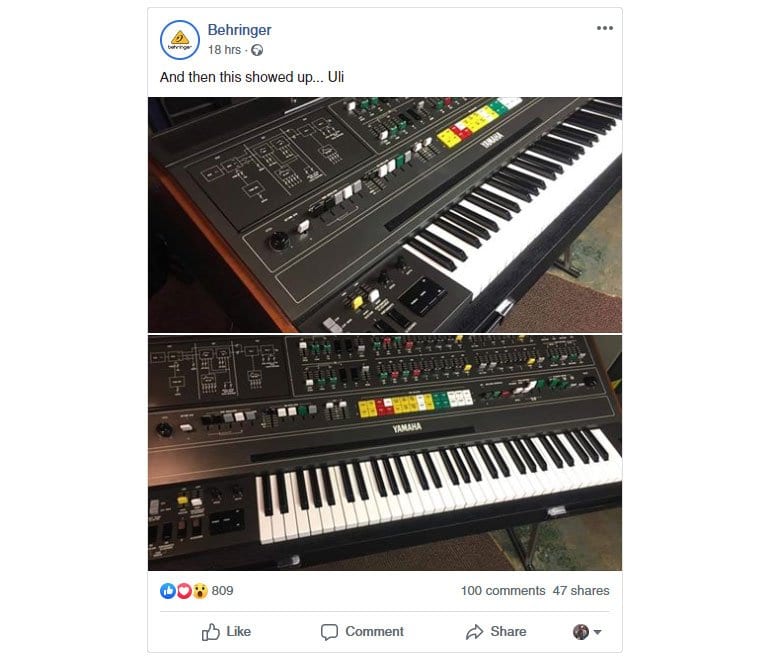Screen dimensions: 770x660
Task: Click the Comment button
Action: coord(362,632)
